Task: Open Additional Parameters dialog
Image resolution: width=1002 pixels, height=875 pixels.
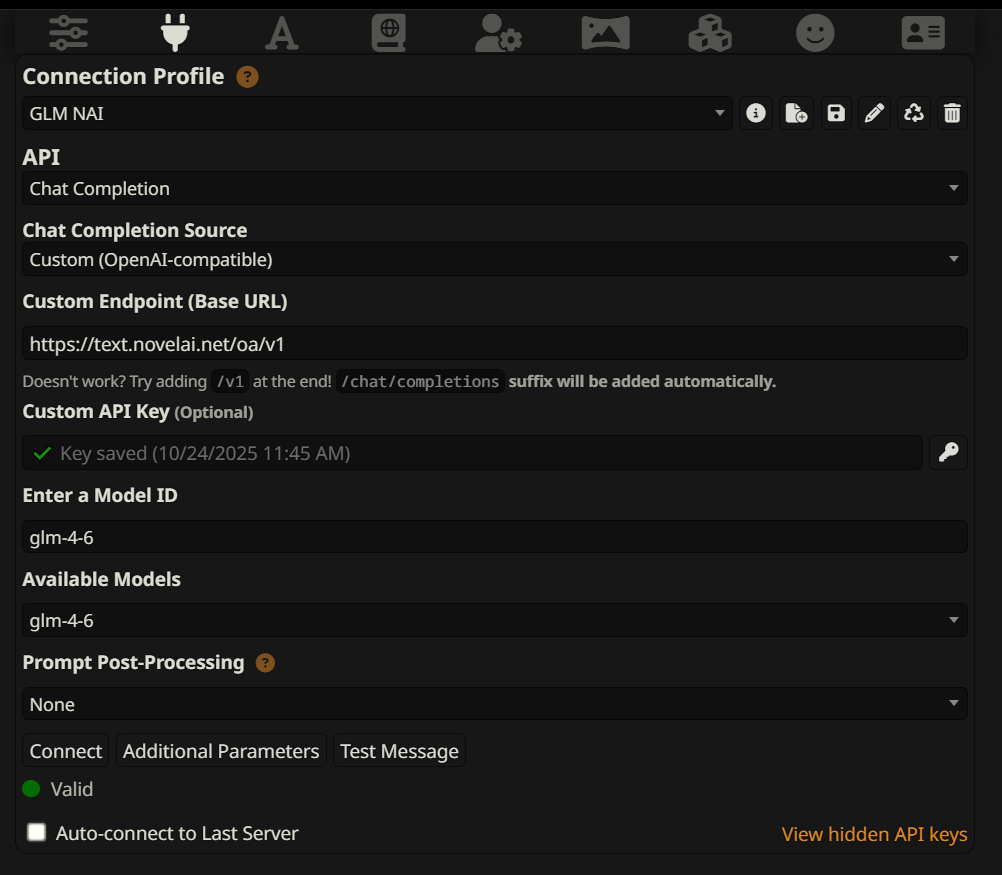Action: 221,750
